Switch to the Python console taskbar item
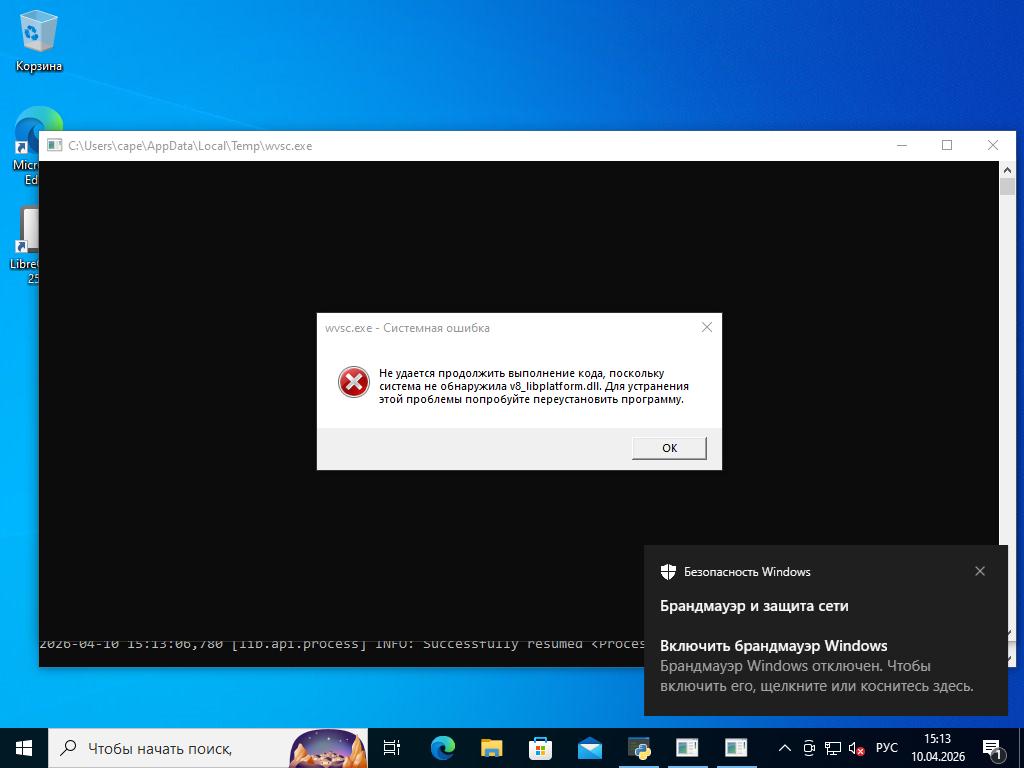The height and width of the screenshot is (768, 1024). pos(638,748)
